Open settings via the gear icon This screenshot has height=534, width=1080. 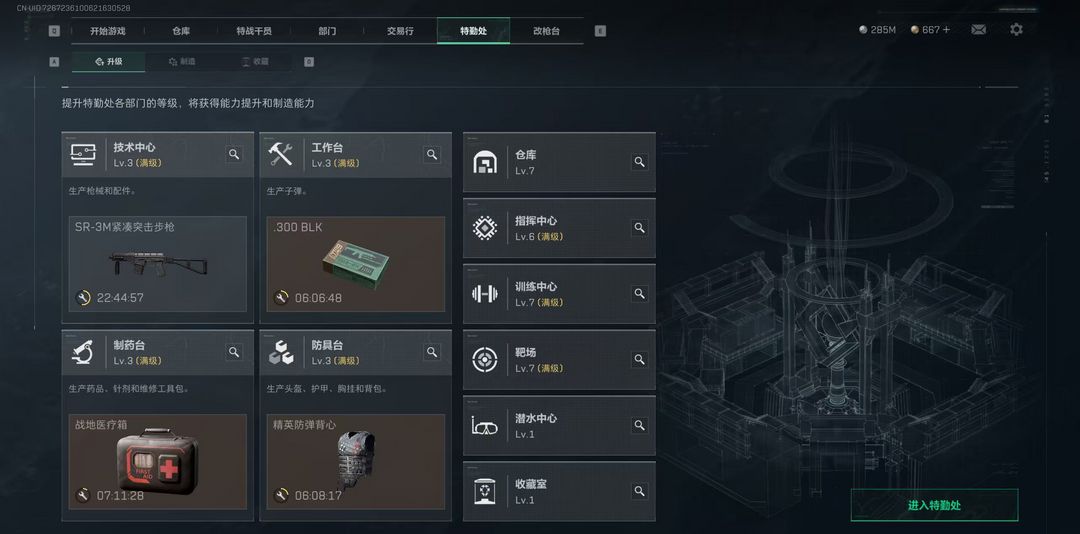1016,30
